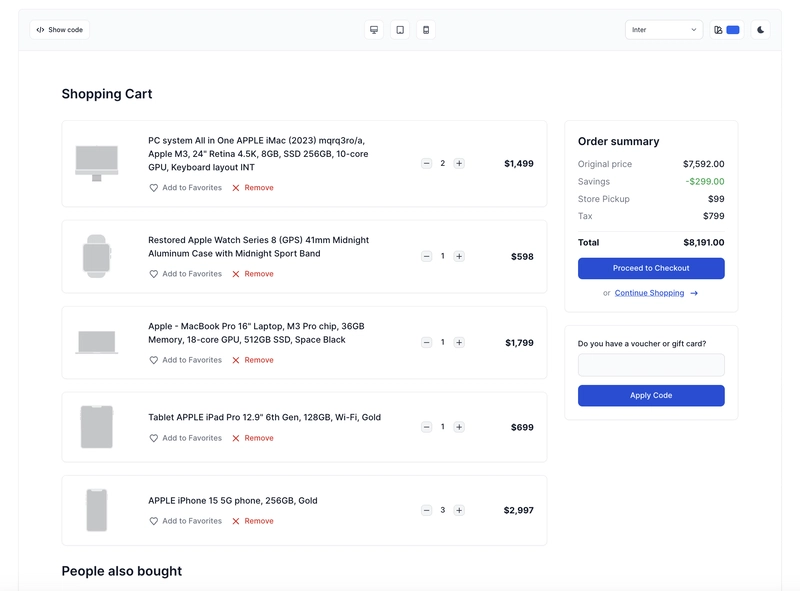Screen dimensions: 800x591
Task: Open the MacBook Pro 16" title
Action: tap(256, 333)
